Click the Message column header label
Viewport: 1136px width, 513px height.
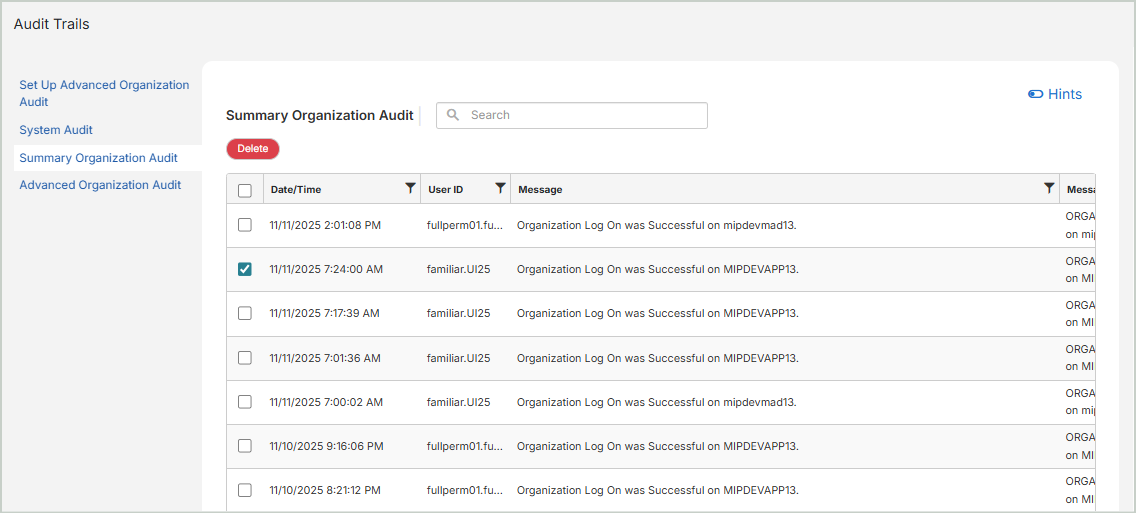540,189
